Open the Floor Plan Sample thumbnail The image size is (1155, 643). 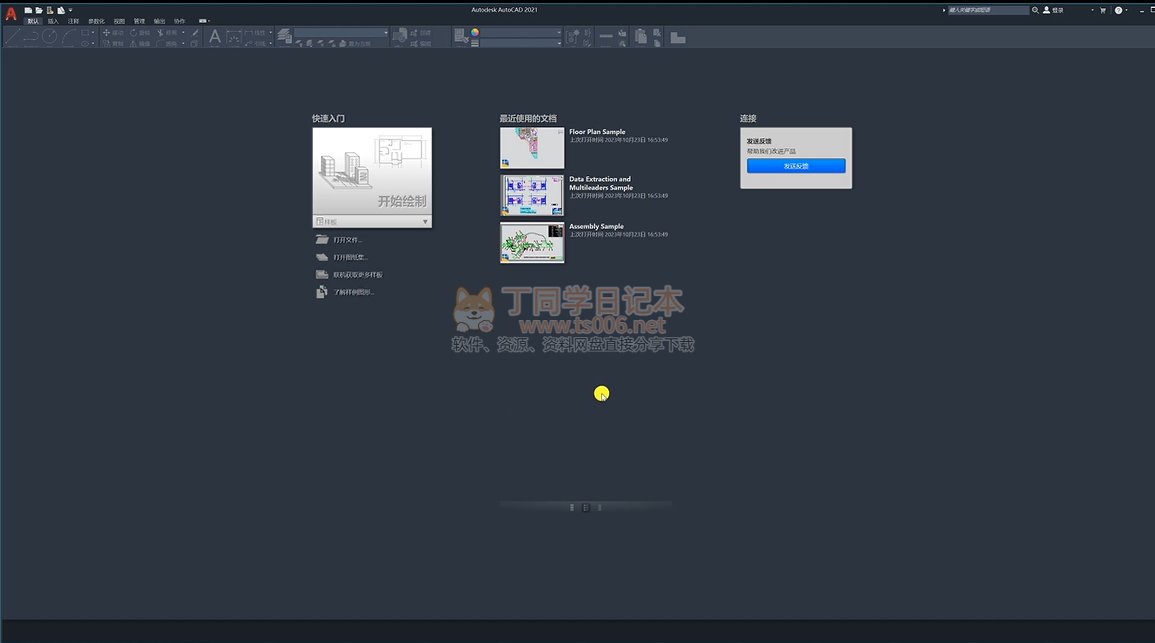pyautogui.click(x=532, y=148)
